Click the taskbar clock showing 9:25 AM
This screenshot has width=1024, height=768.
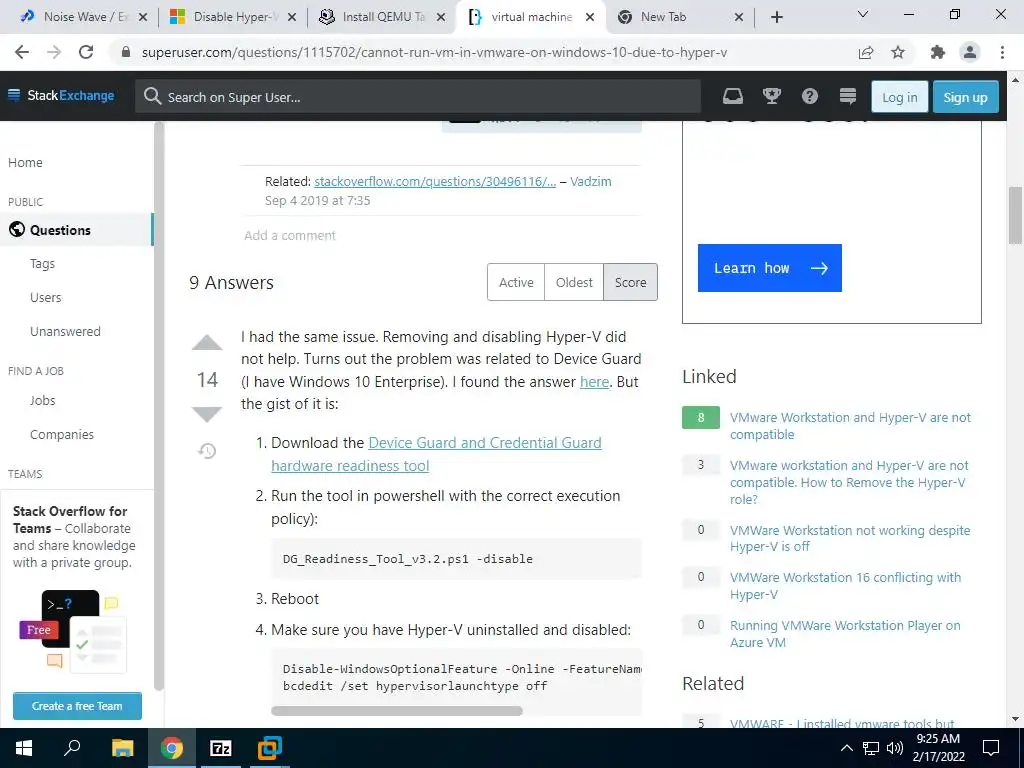click(938, 748)
